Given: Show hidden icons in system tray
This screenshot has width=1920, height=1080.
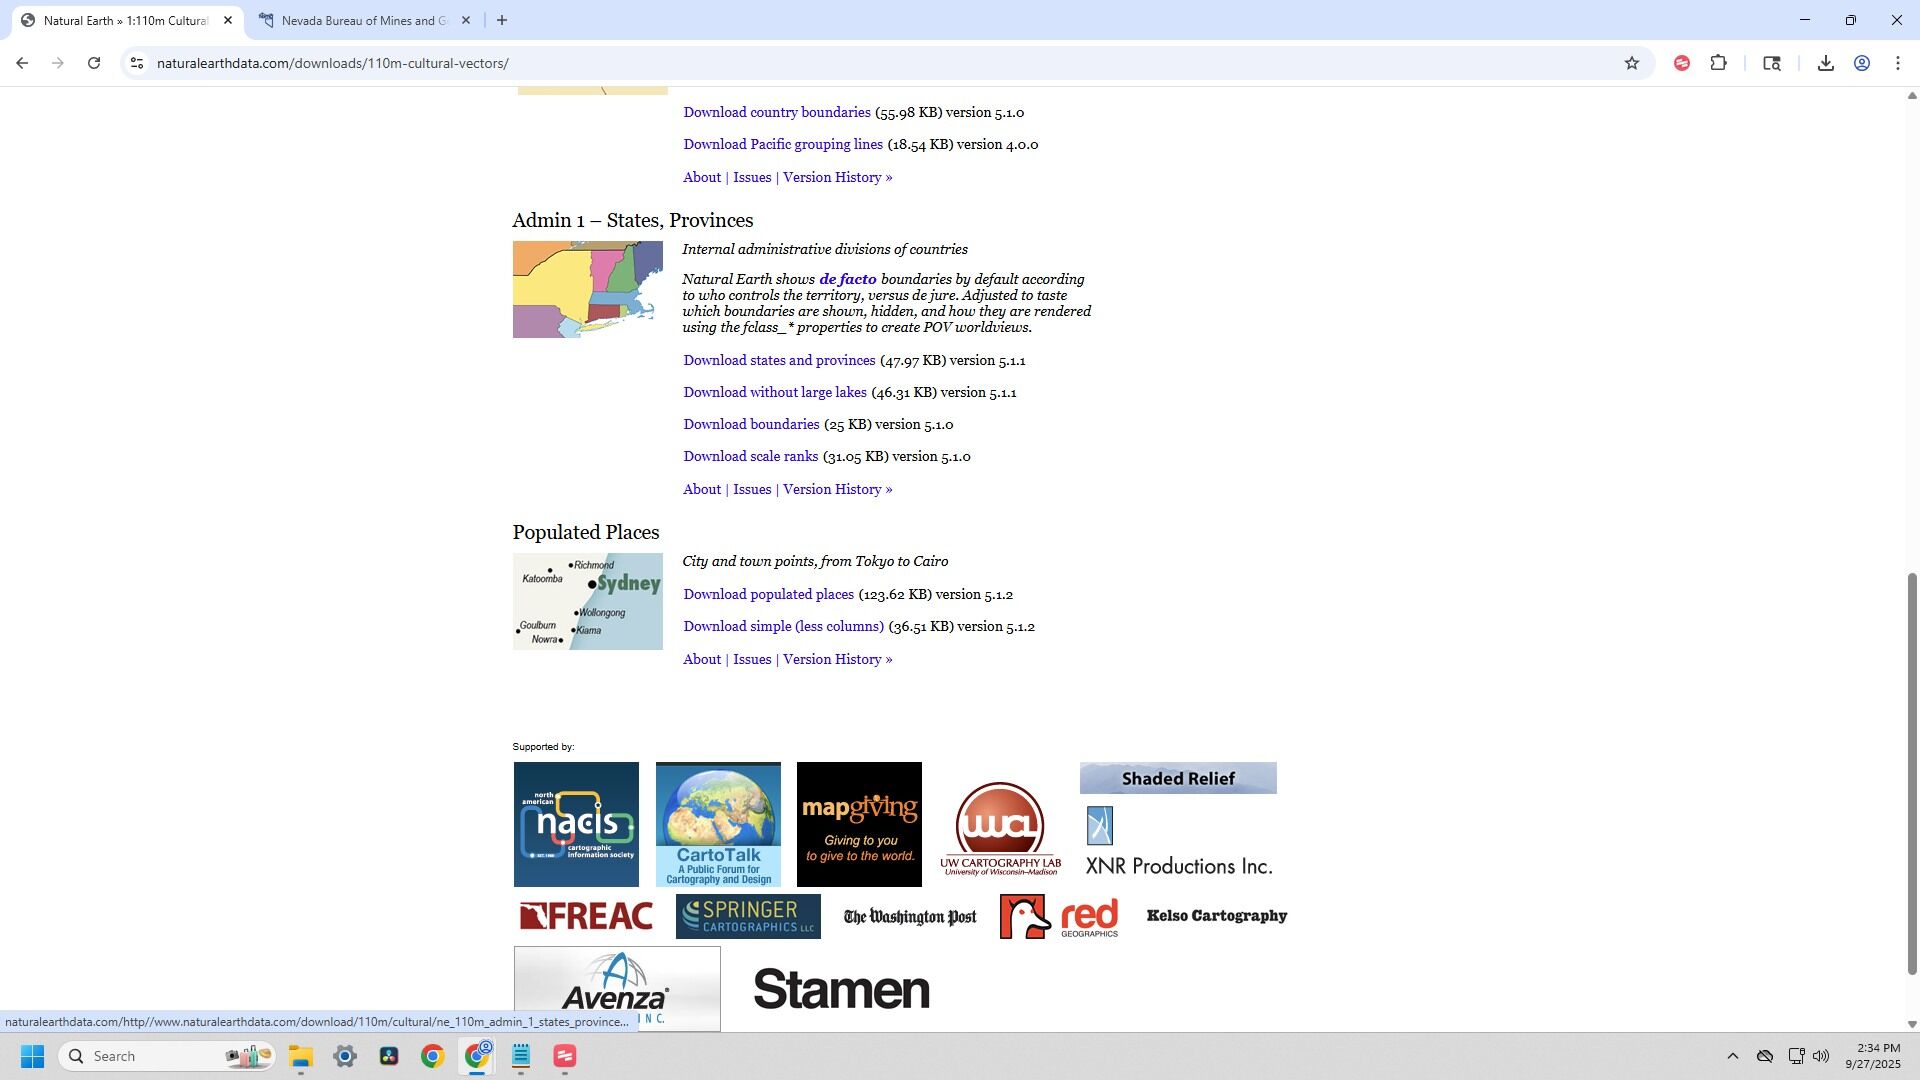Looking at the screenshot, I should [x=1732, y=1056].
